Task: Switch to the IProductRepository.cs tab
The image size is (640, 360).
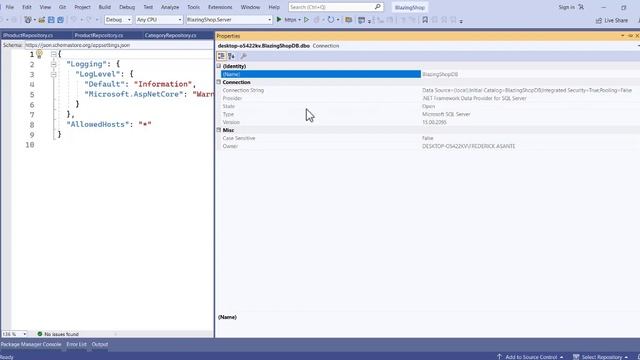Action: 28,36
